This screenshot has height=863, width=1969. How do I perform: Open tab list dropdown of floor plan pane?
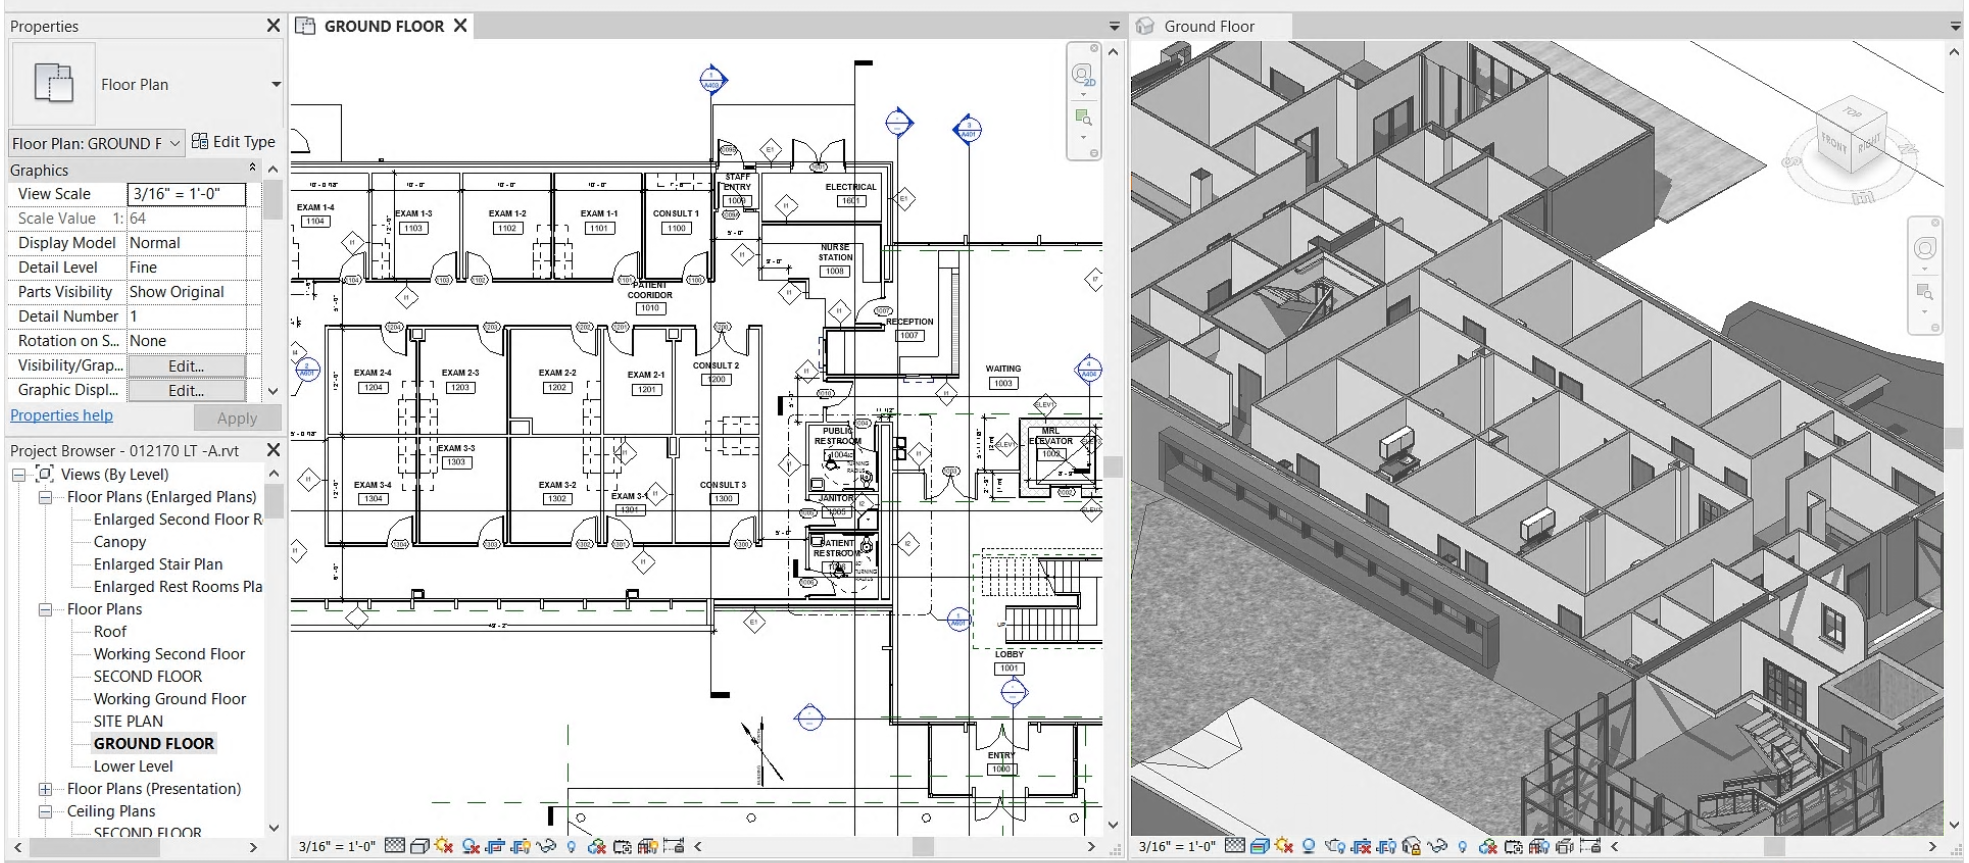coord(1114,26)
